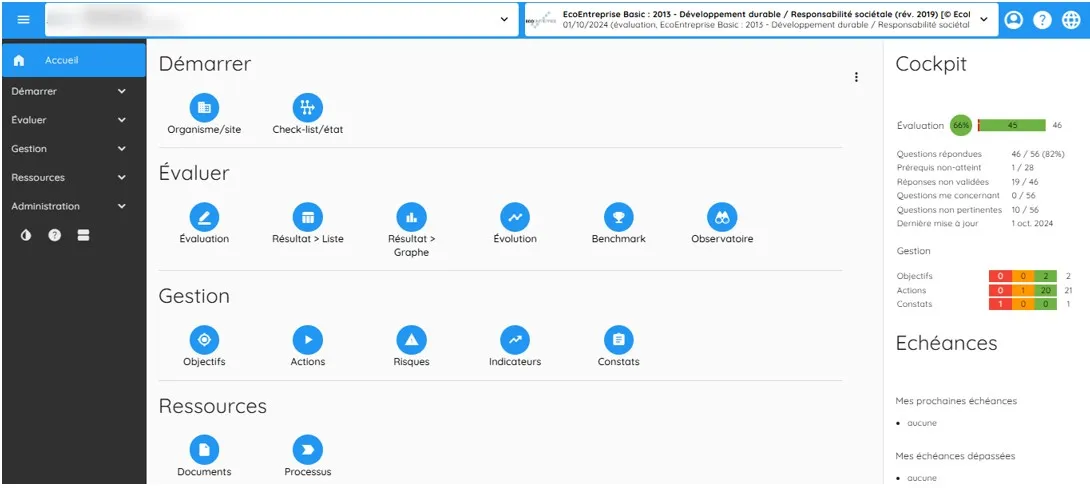Open the user account icon
This screenshot has height=488, width=1090.
pyautogui.click(x=1013, y=20)
